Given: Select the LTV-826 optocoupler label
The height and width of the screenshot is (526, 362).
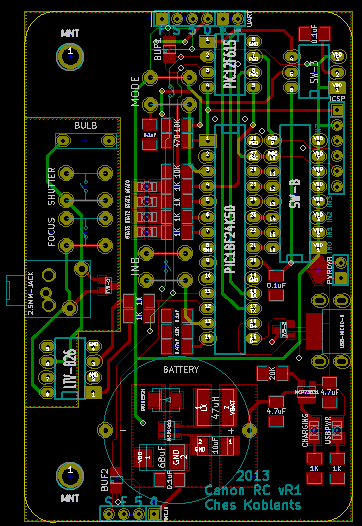Looking at the screenshot, I should [70, 368].
